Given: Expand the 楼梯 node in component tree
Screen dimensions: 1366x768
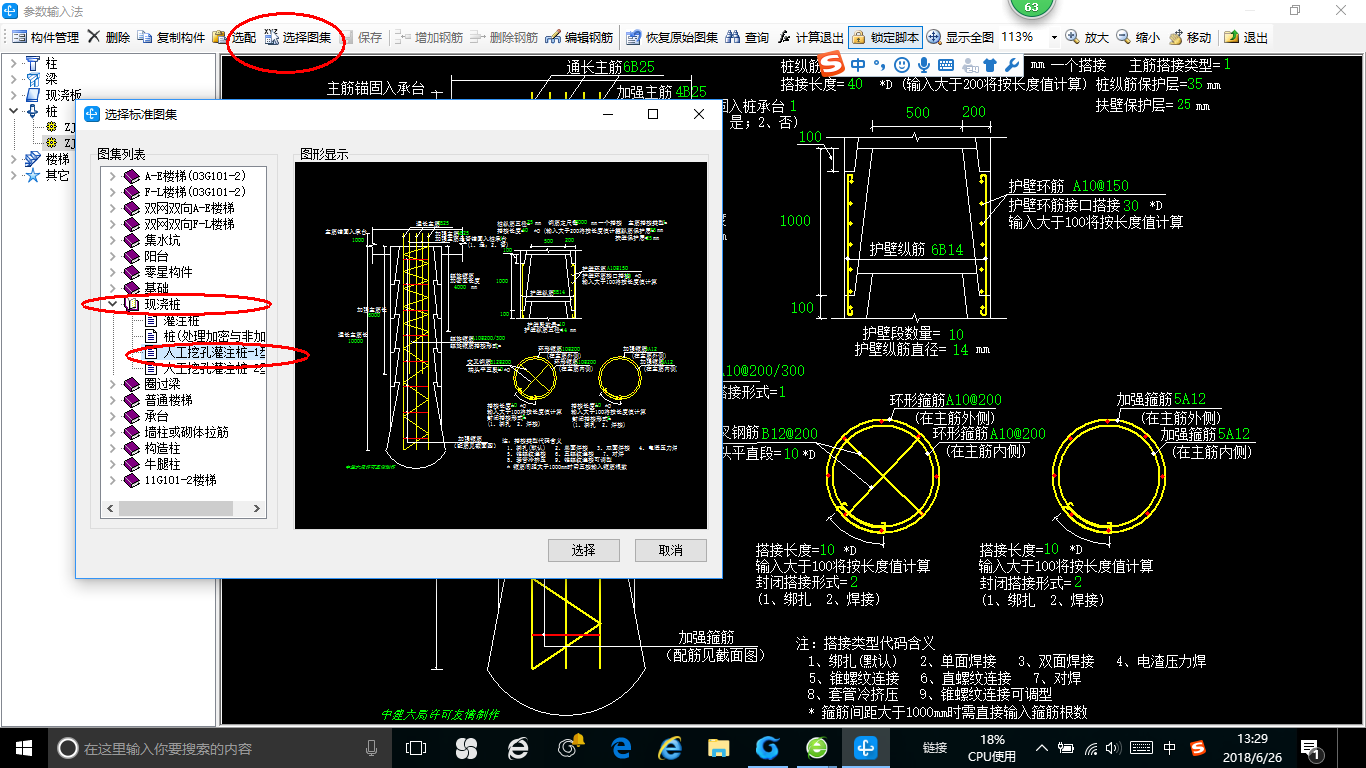Looking at the screenshot, I should [14, 159].
